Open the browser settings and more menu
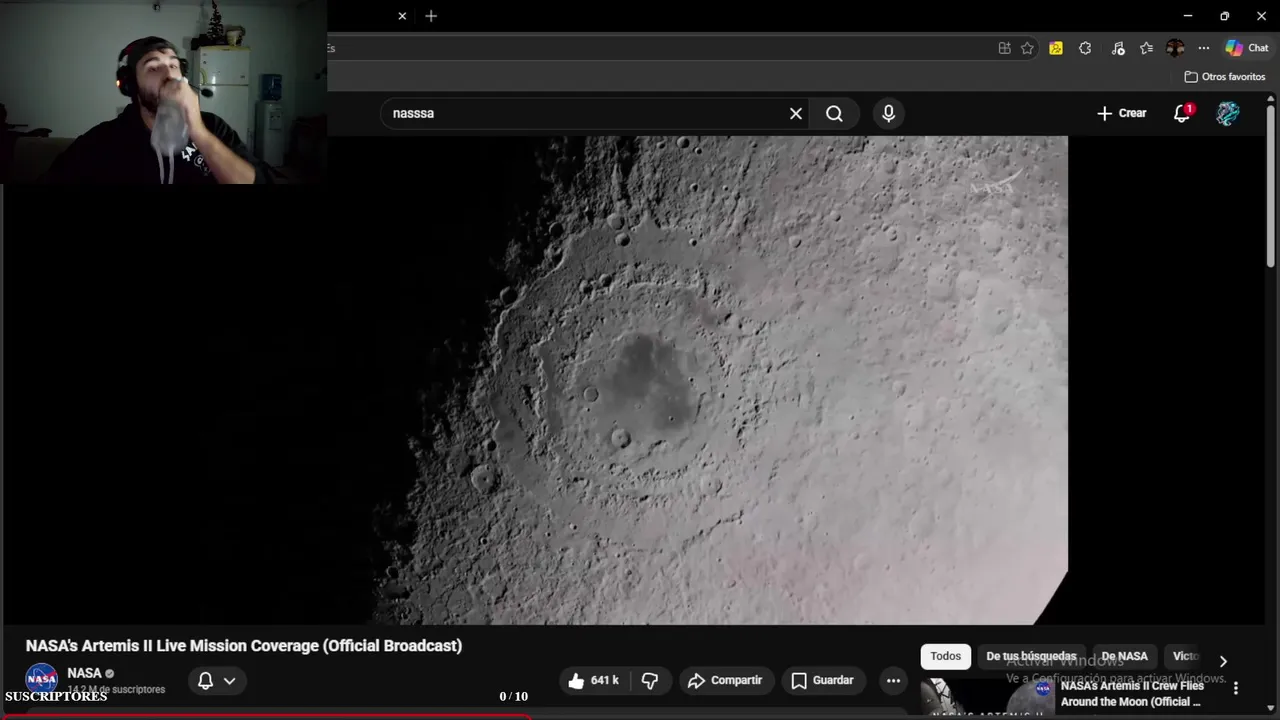 (1204, 48)
